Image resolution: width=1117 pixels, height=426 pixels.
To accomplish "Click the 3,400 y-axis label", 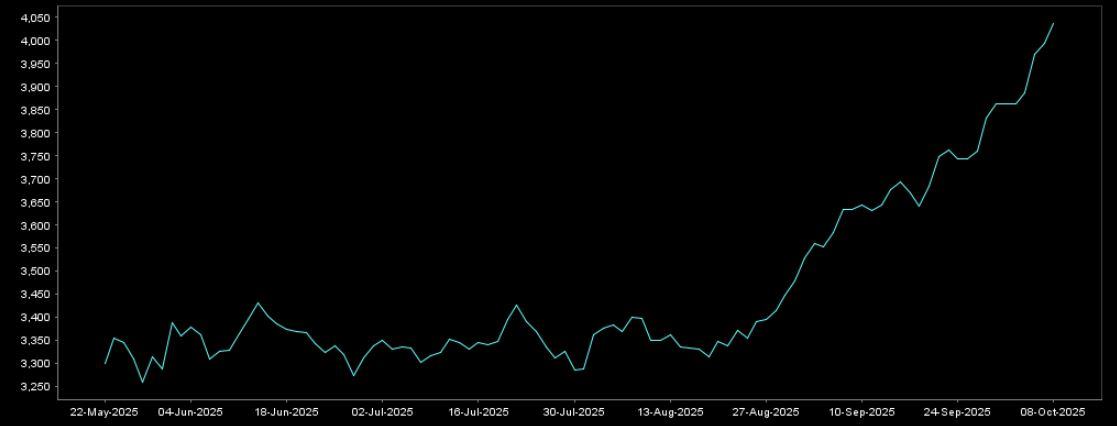I will coord(37,317).
